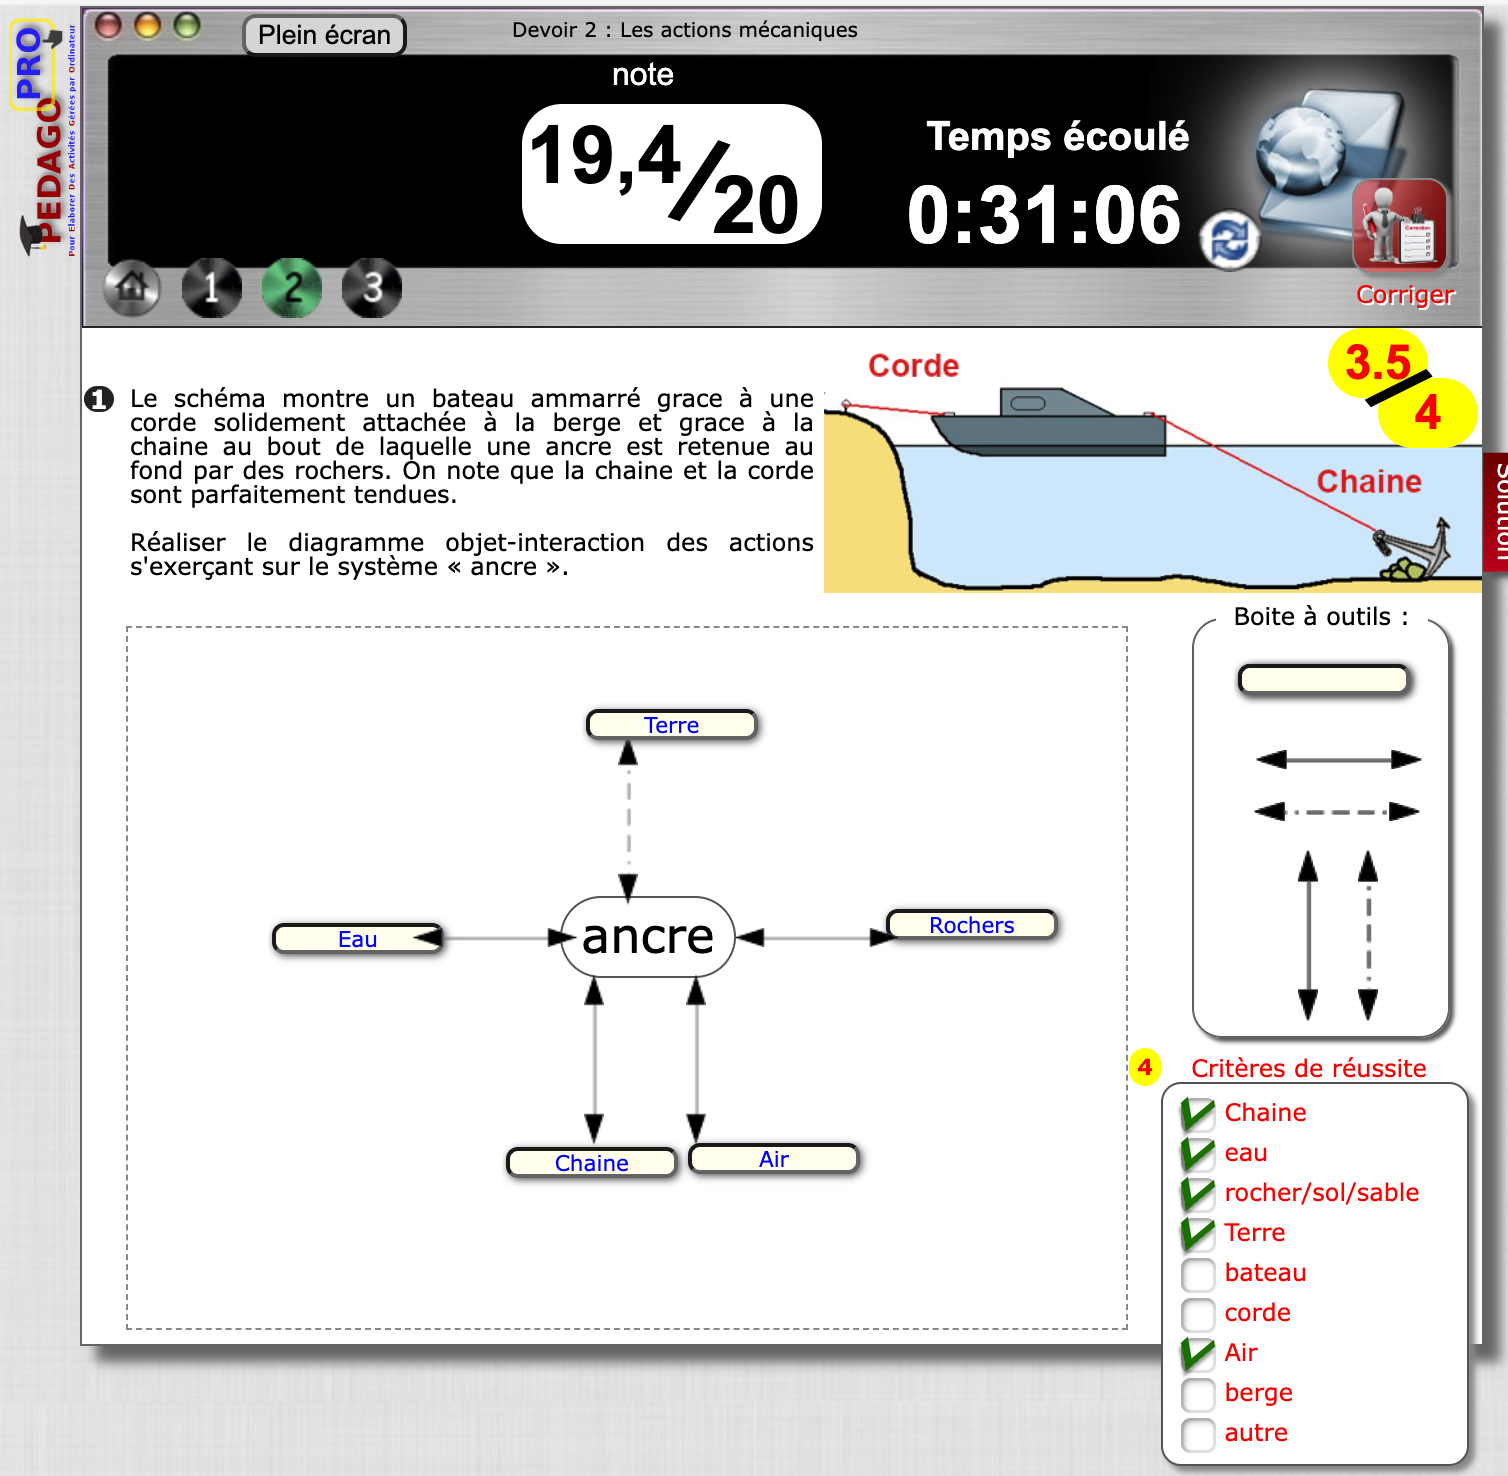Check the bateau criterion box
This screenshot has height=1476, width=1508.
tap(1197, 1274)
